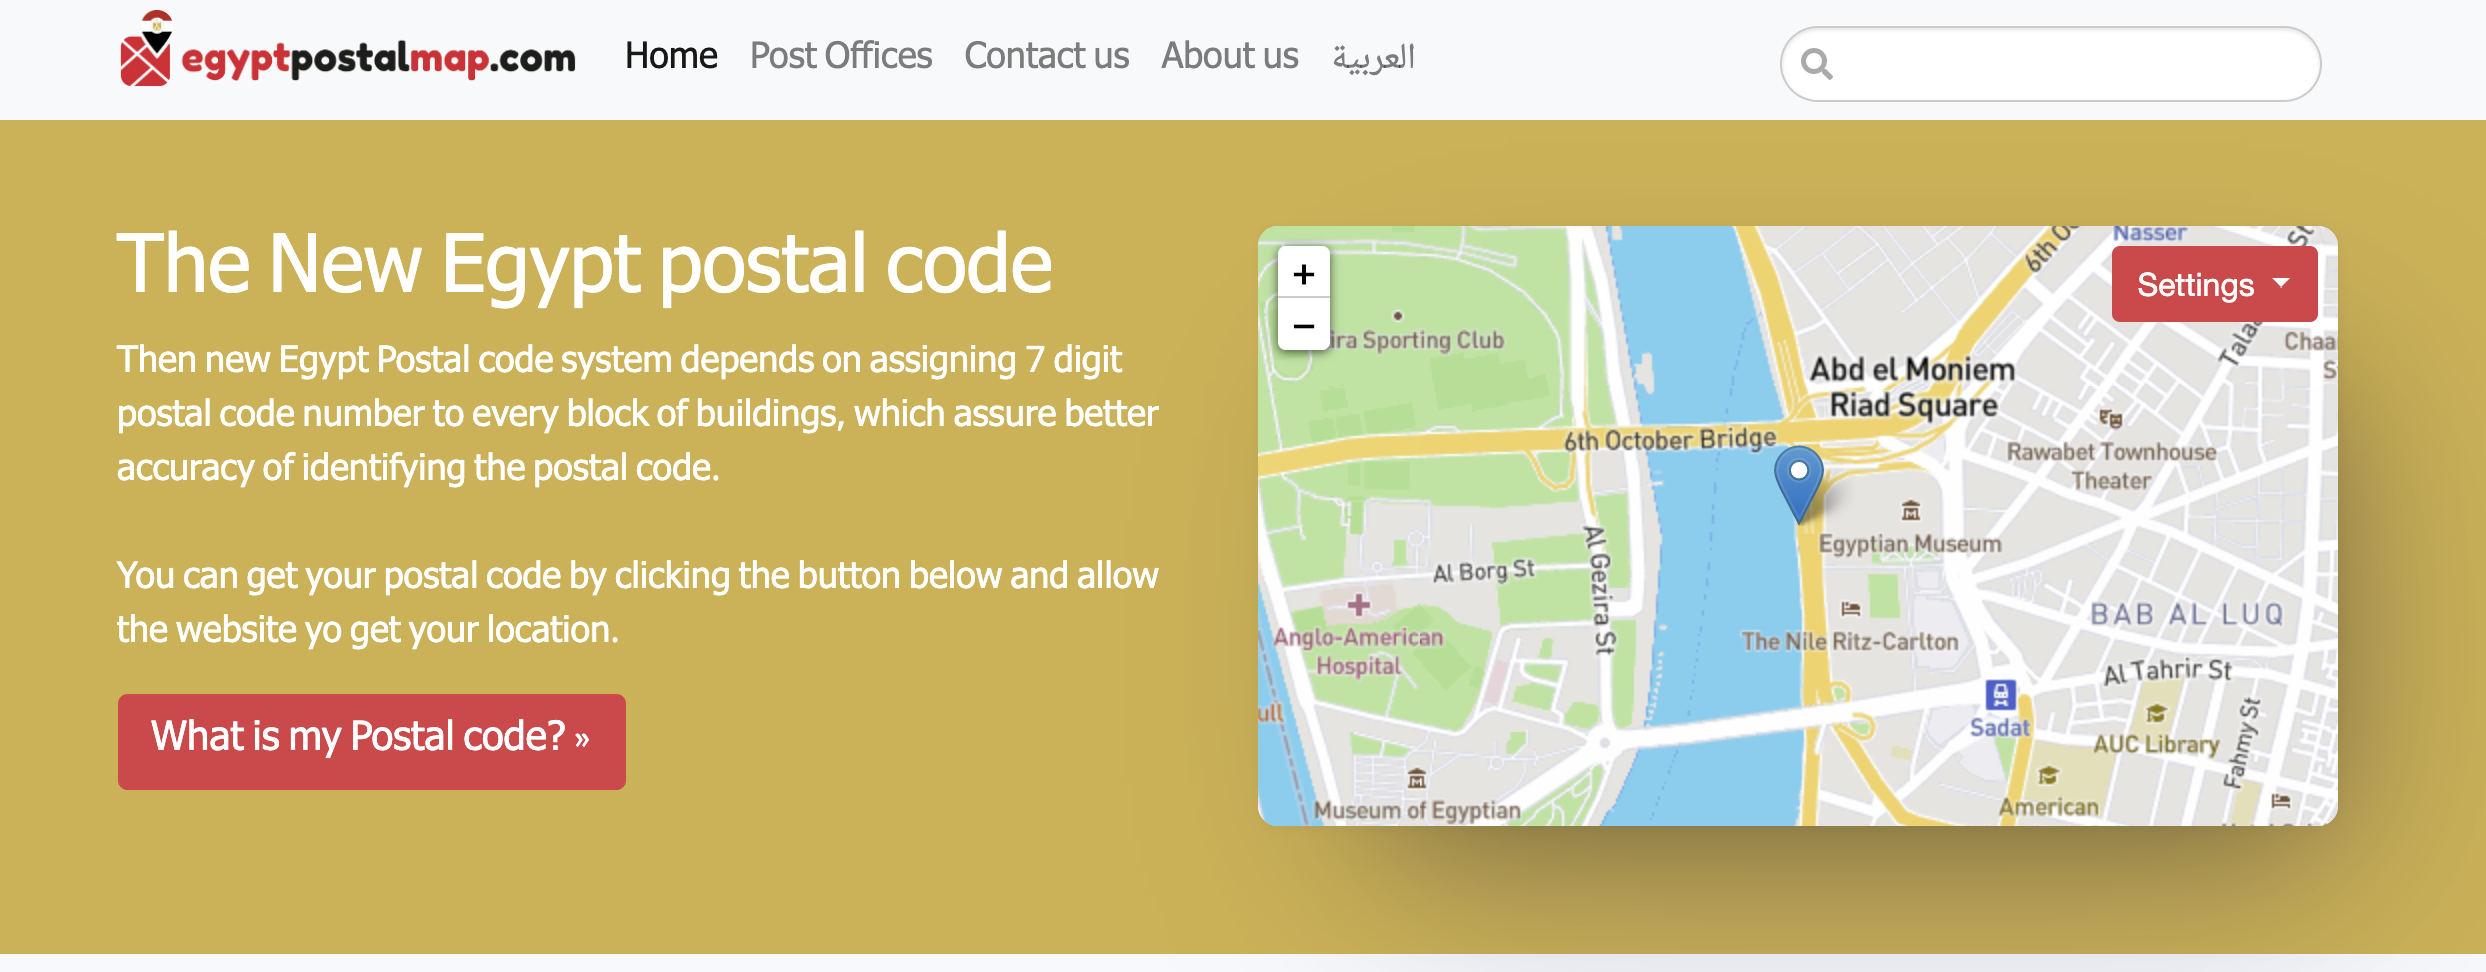Zoom out on the map

pyautogui.click(x=1304, y=326)
